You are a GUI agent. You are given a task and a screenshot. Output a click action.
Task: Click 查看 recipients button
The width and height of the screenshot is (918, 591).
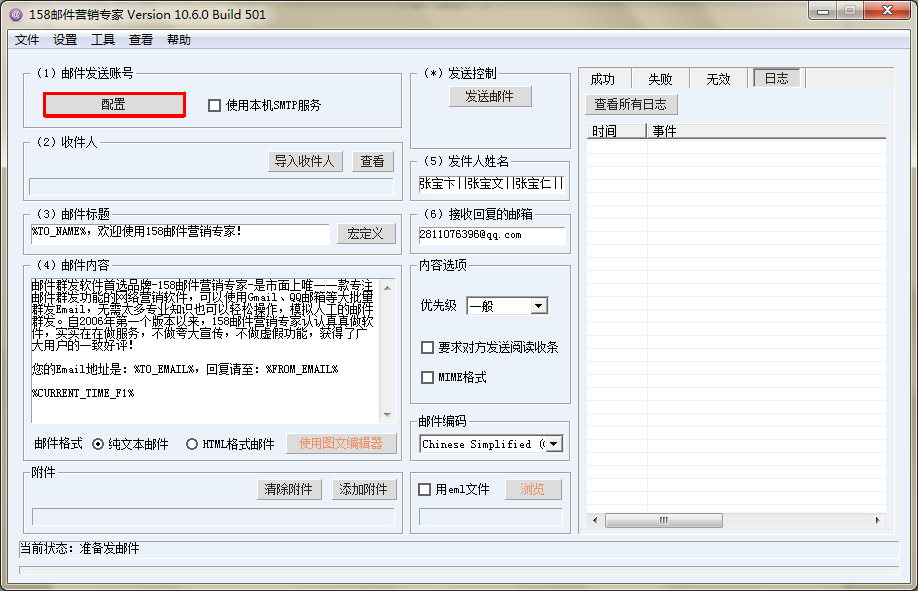point(373,161)
